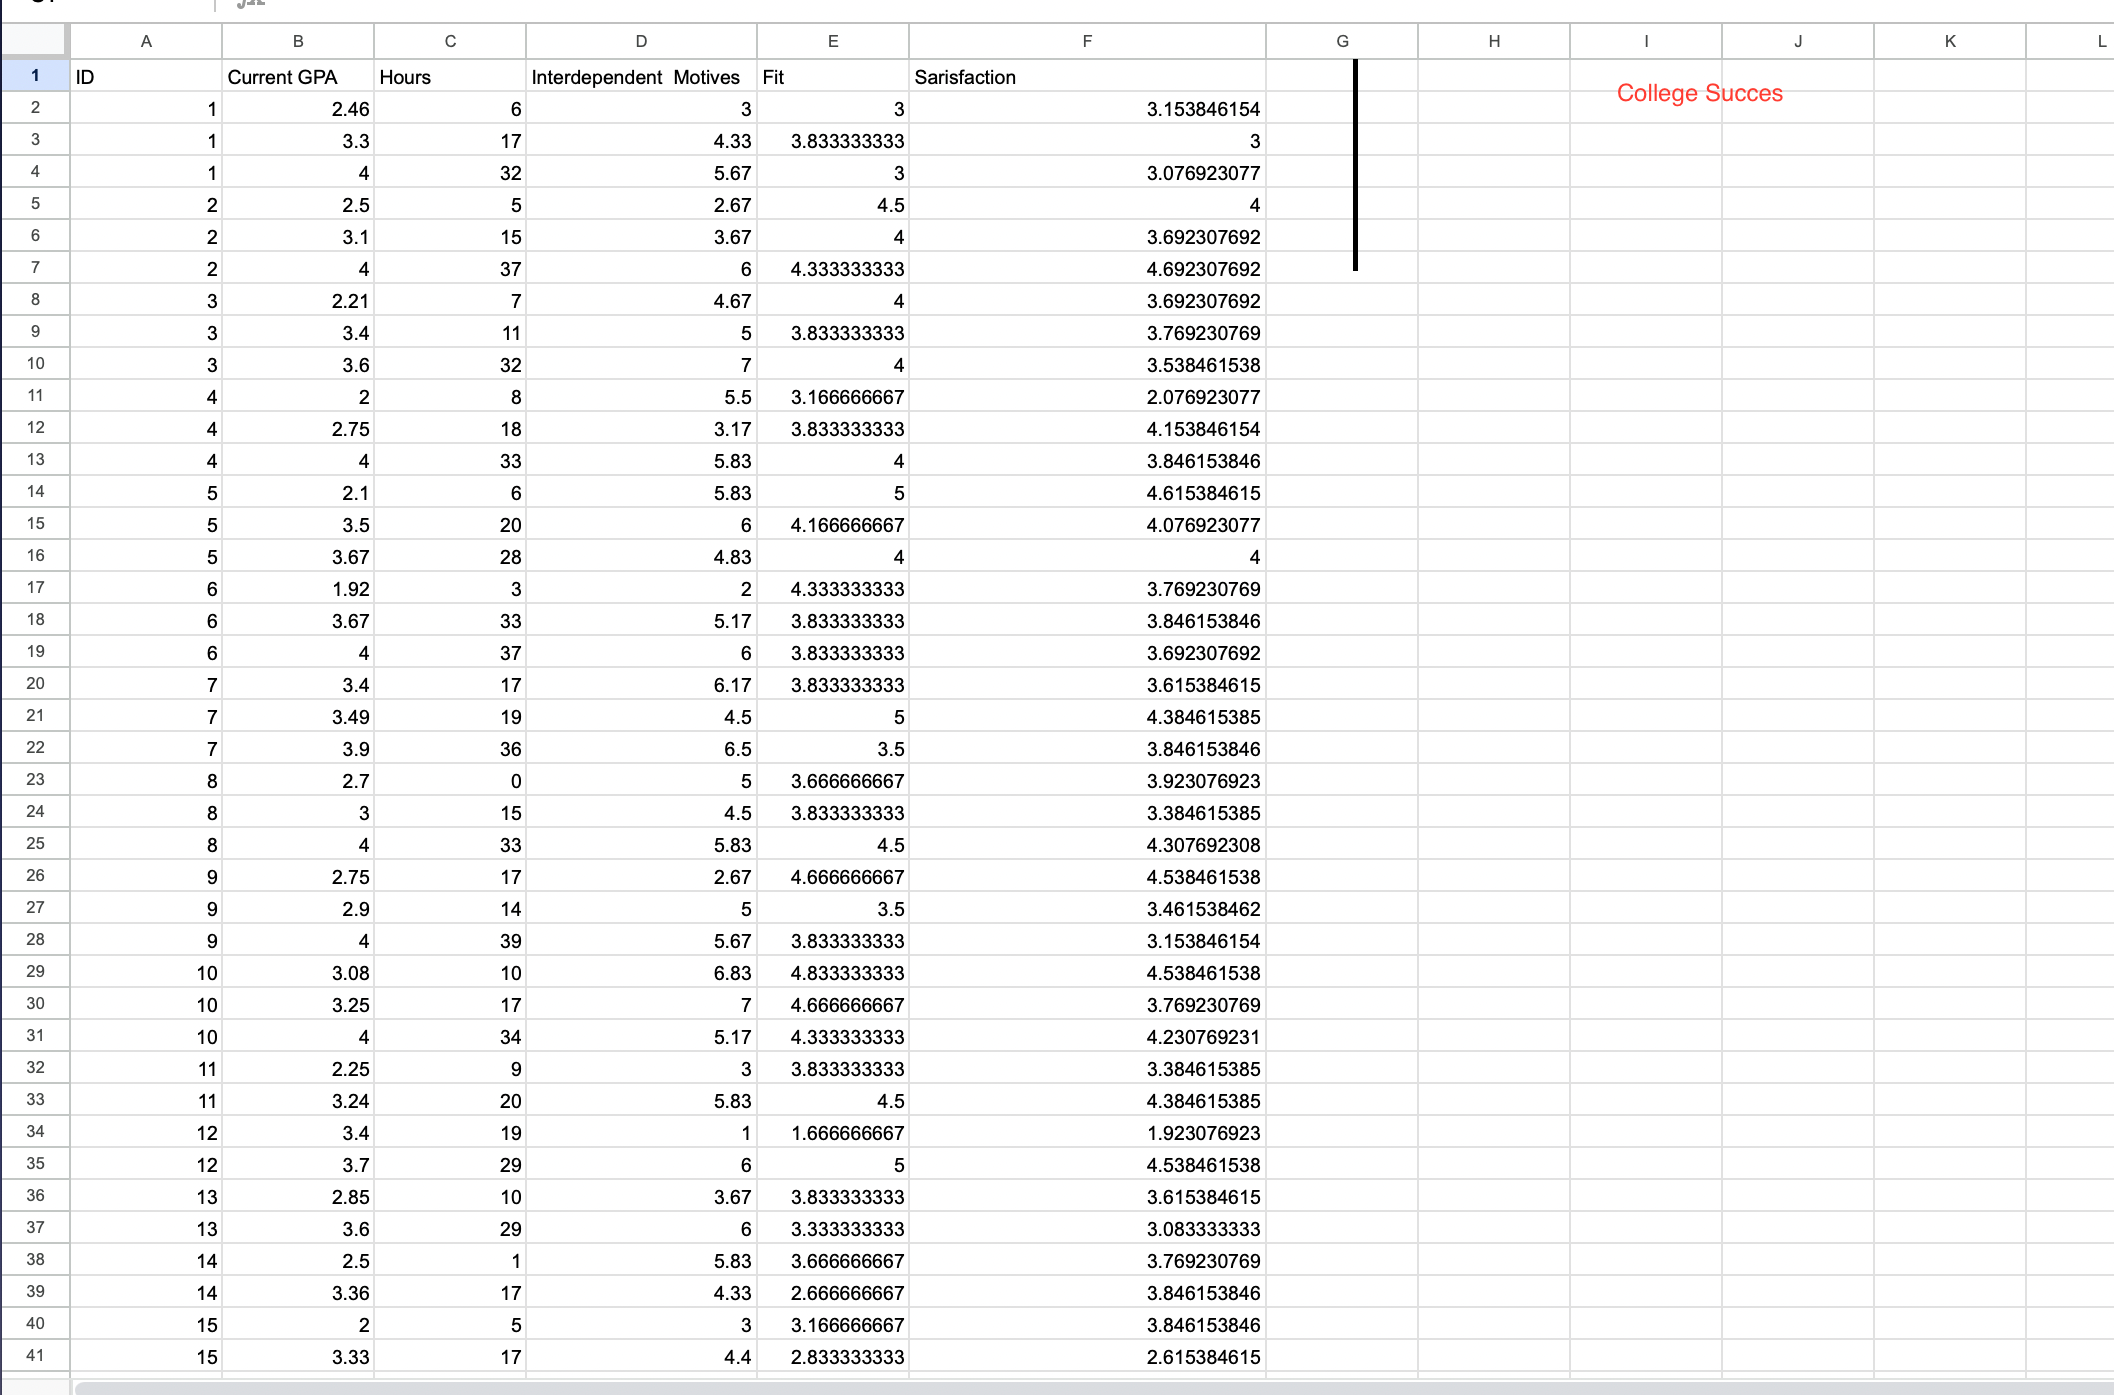Select the cell containing Interdependent Motives
This screenshot has height=1395, width=2114.
[640, 75]
